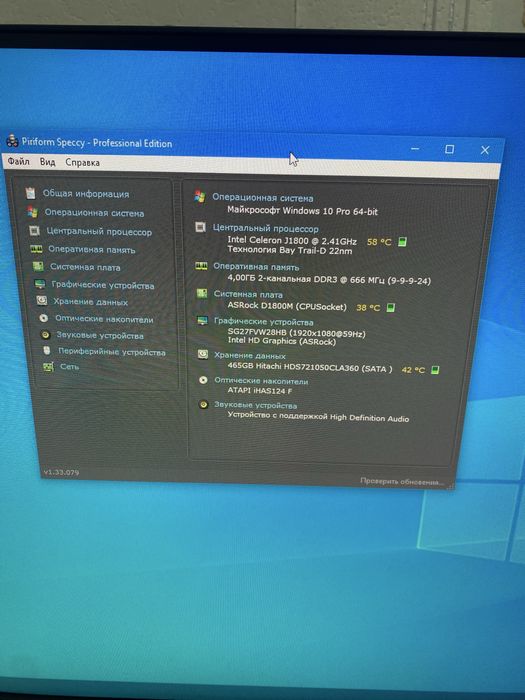This screenshot has width=525, height=700.
Task: Open the Системная плата heading link in the summary
Action: coord(248,294)
